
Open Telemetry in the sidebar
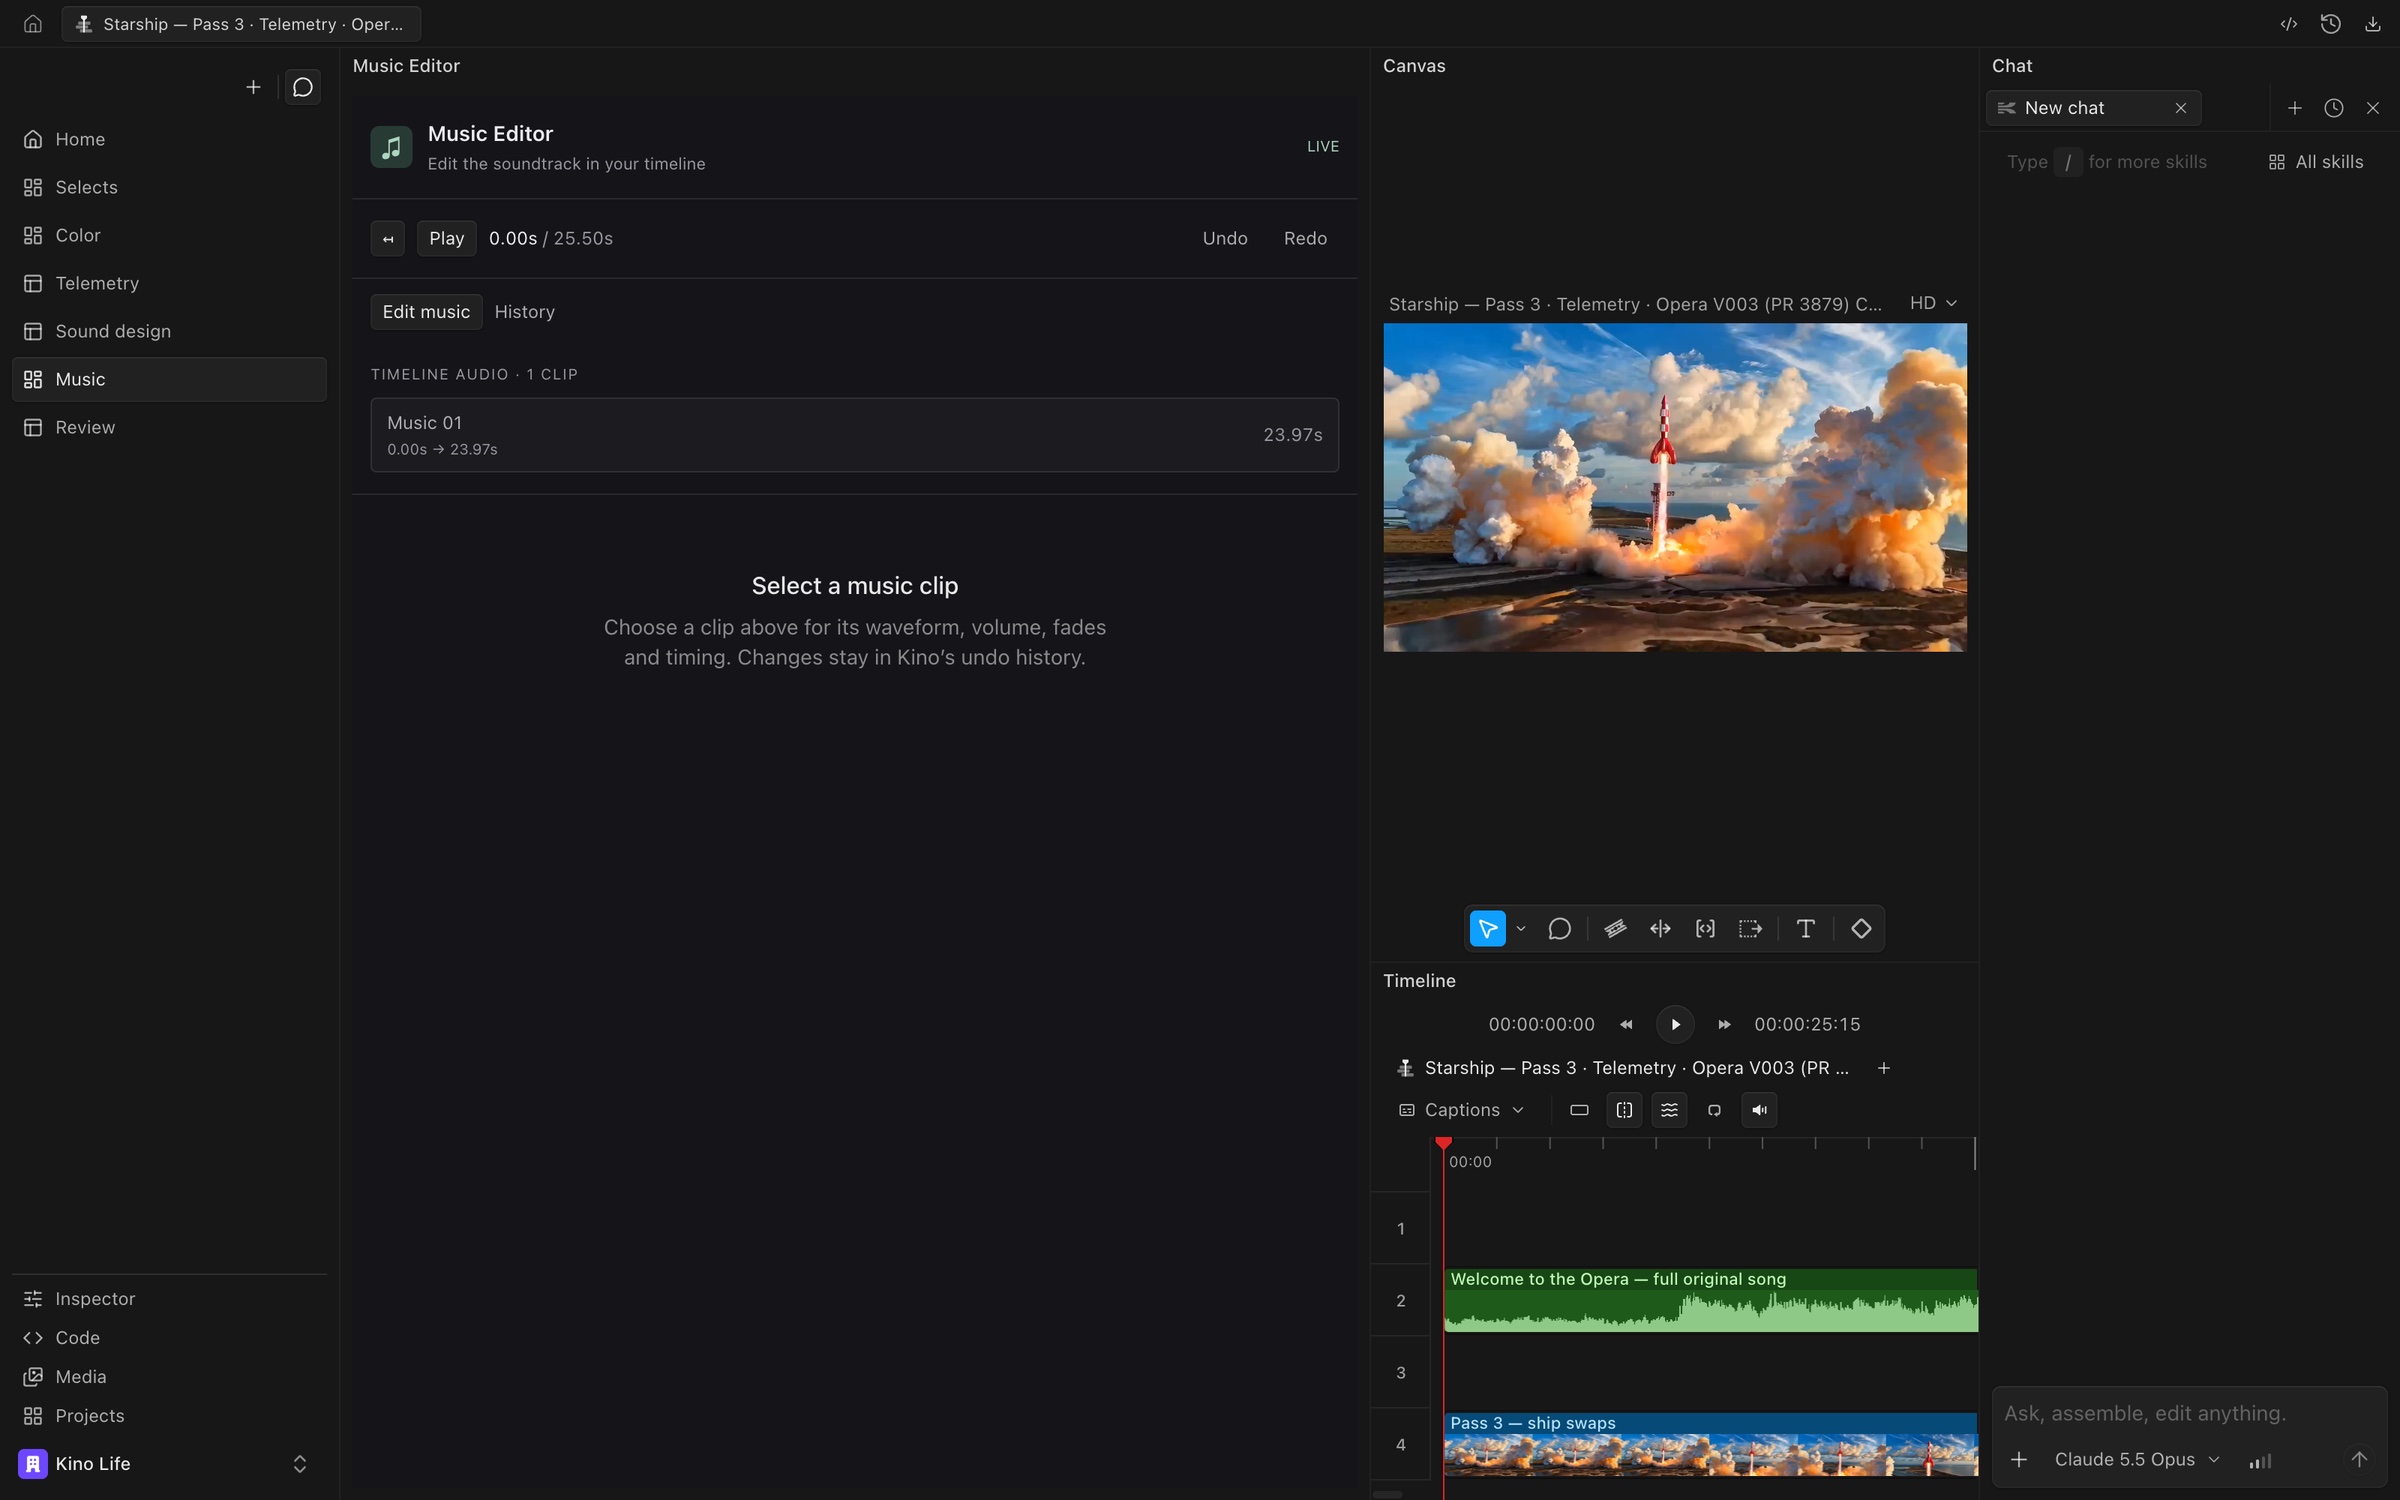(x=169, y=283)
